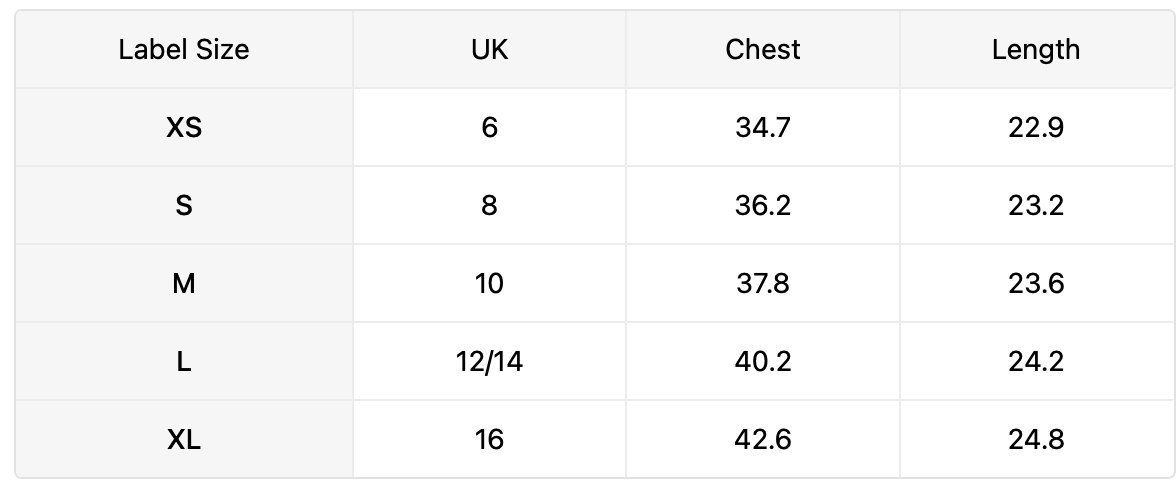1176x492 pixels.
Task: Click the length value 24.8
Action: 1036,439
